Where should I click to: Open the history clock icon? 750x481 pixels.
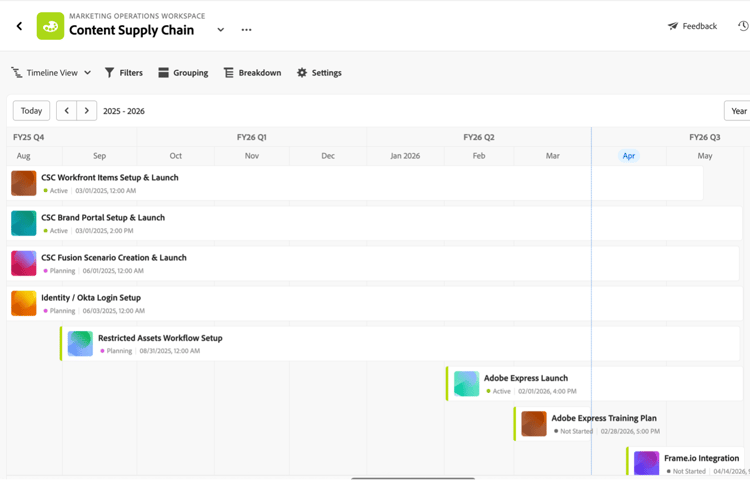pos(743,26)
